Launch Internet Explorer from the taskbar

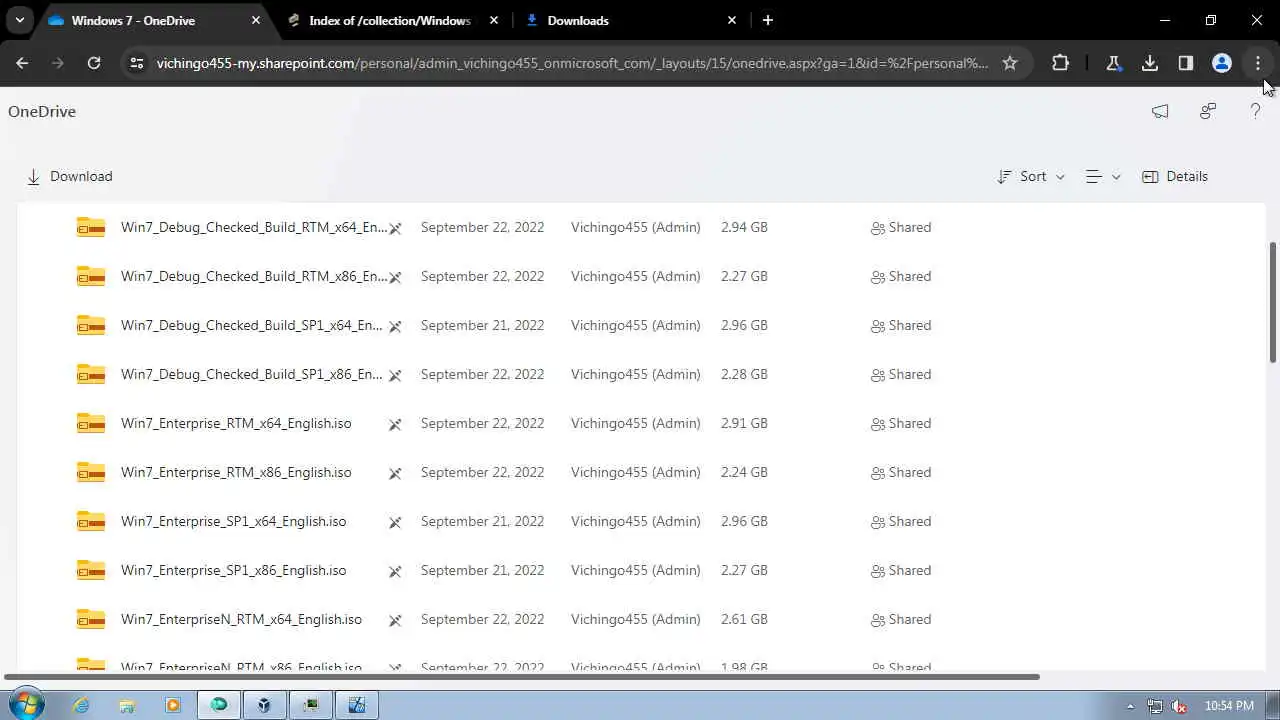(81, 705)
